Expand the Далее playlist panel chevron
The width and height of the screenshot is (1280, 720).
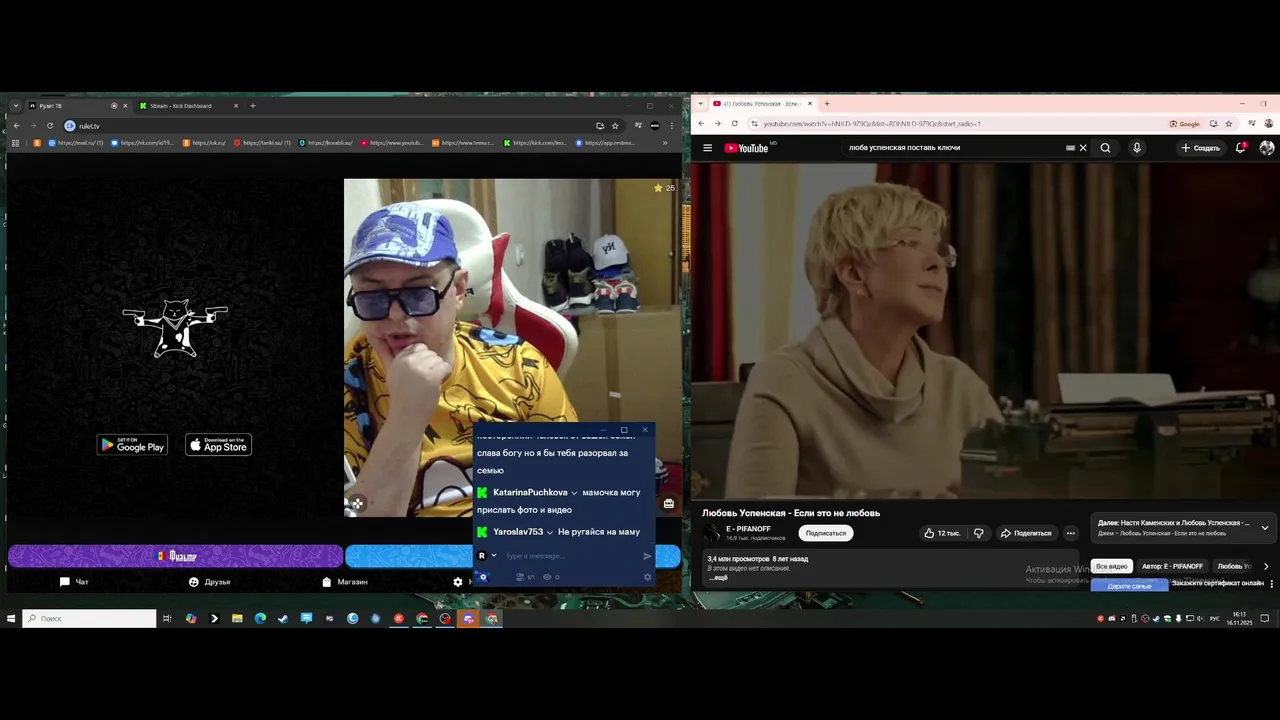click(1264, 527)
